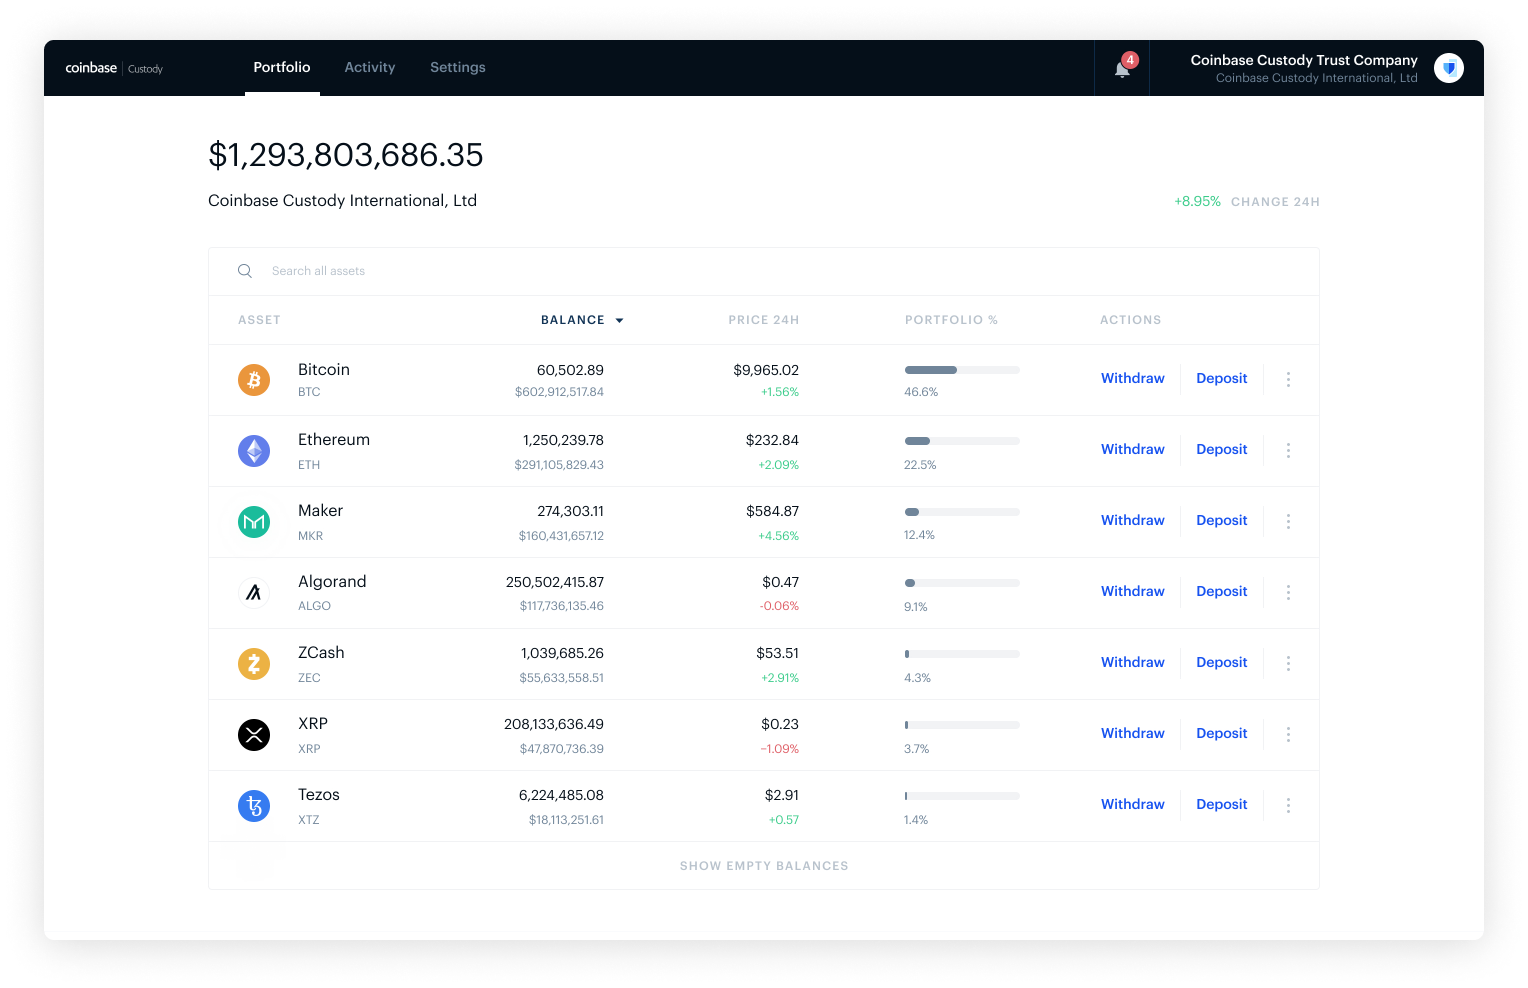Withdraw Tezos
This screenshot has width=1528, height=988.
click(1133, 804)
